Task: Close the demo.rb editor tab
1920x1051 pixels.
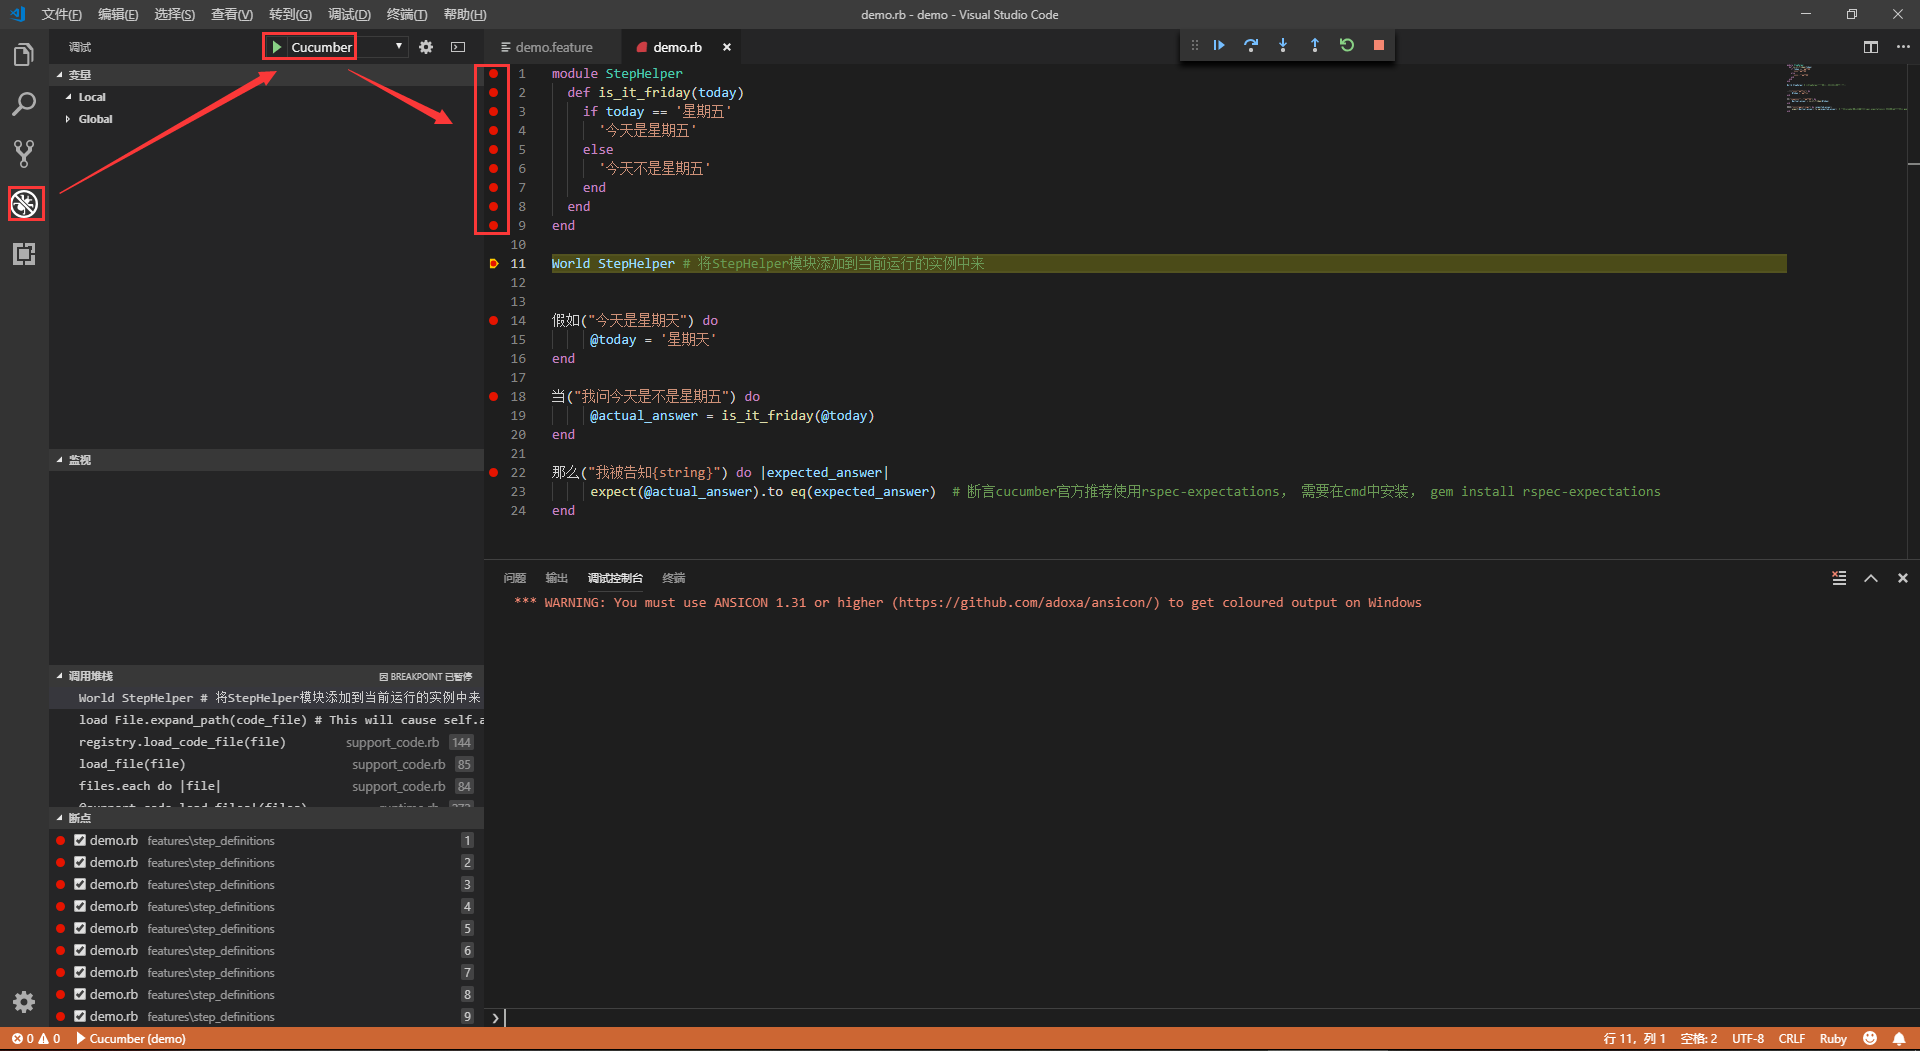Action: pyautogui.click(x=727, y=47)
